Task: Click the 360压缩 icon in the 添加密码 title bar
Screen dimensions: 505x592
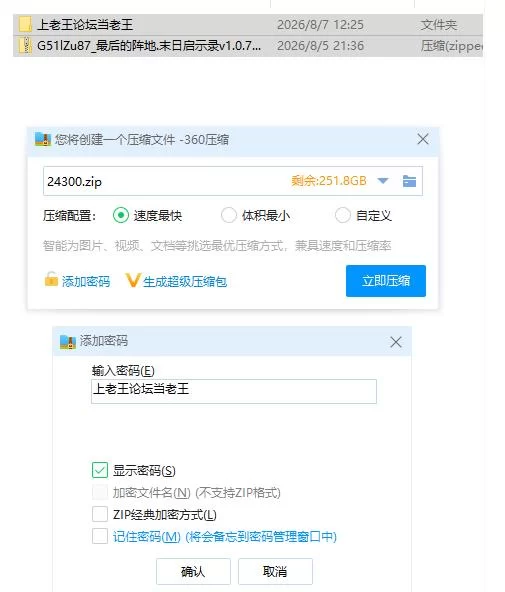Action: click(x=68, y=342)
